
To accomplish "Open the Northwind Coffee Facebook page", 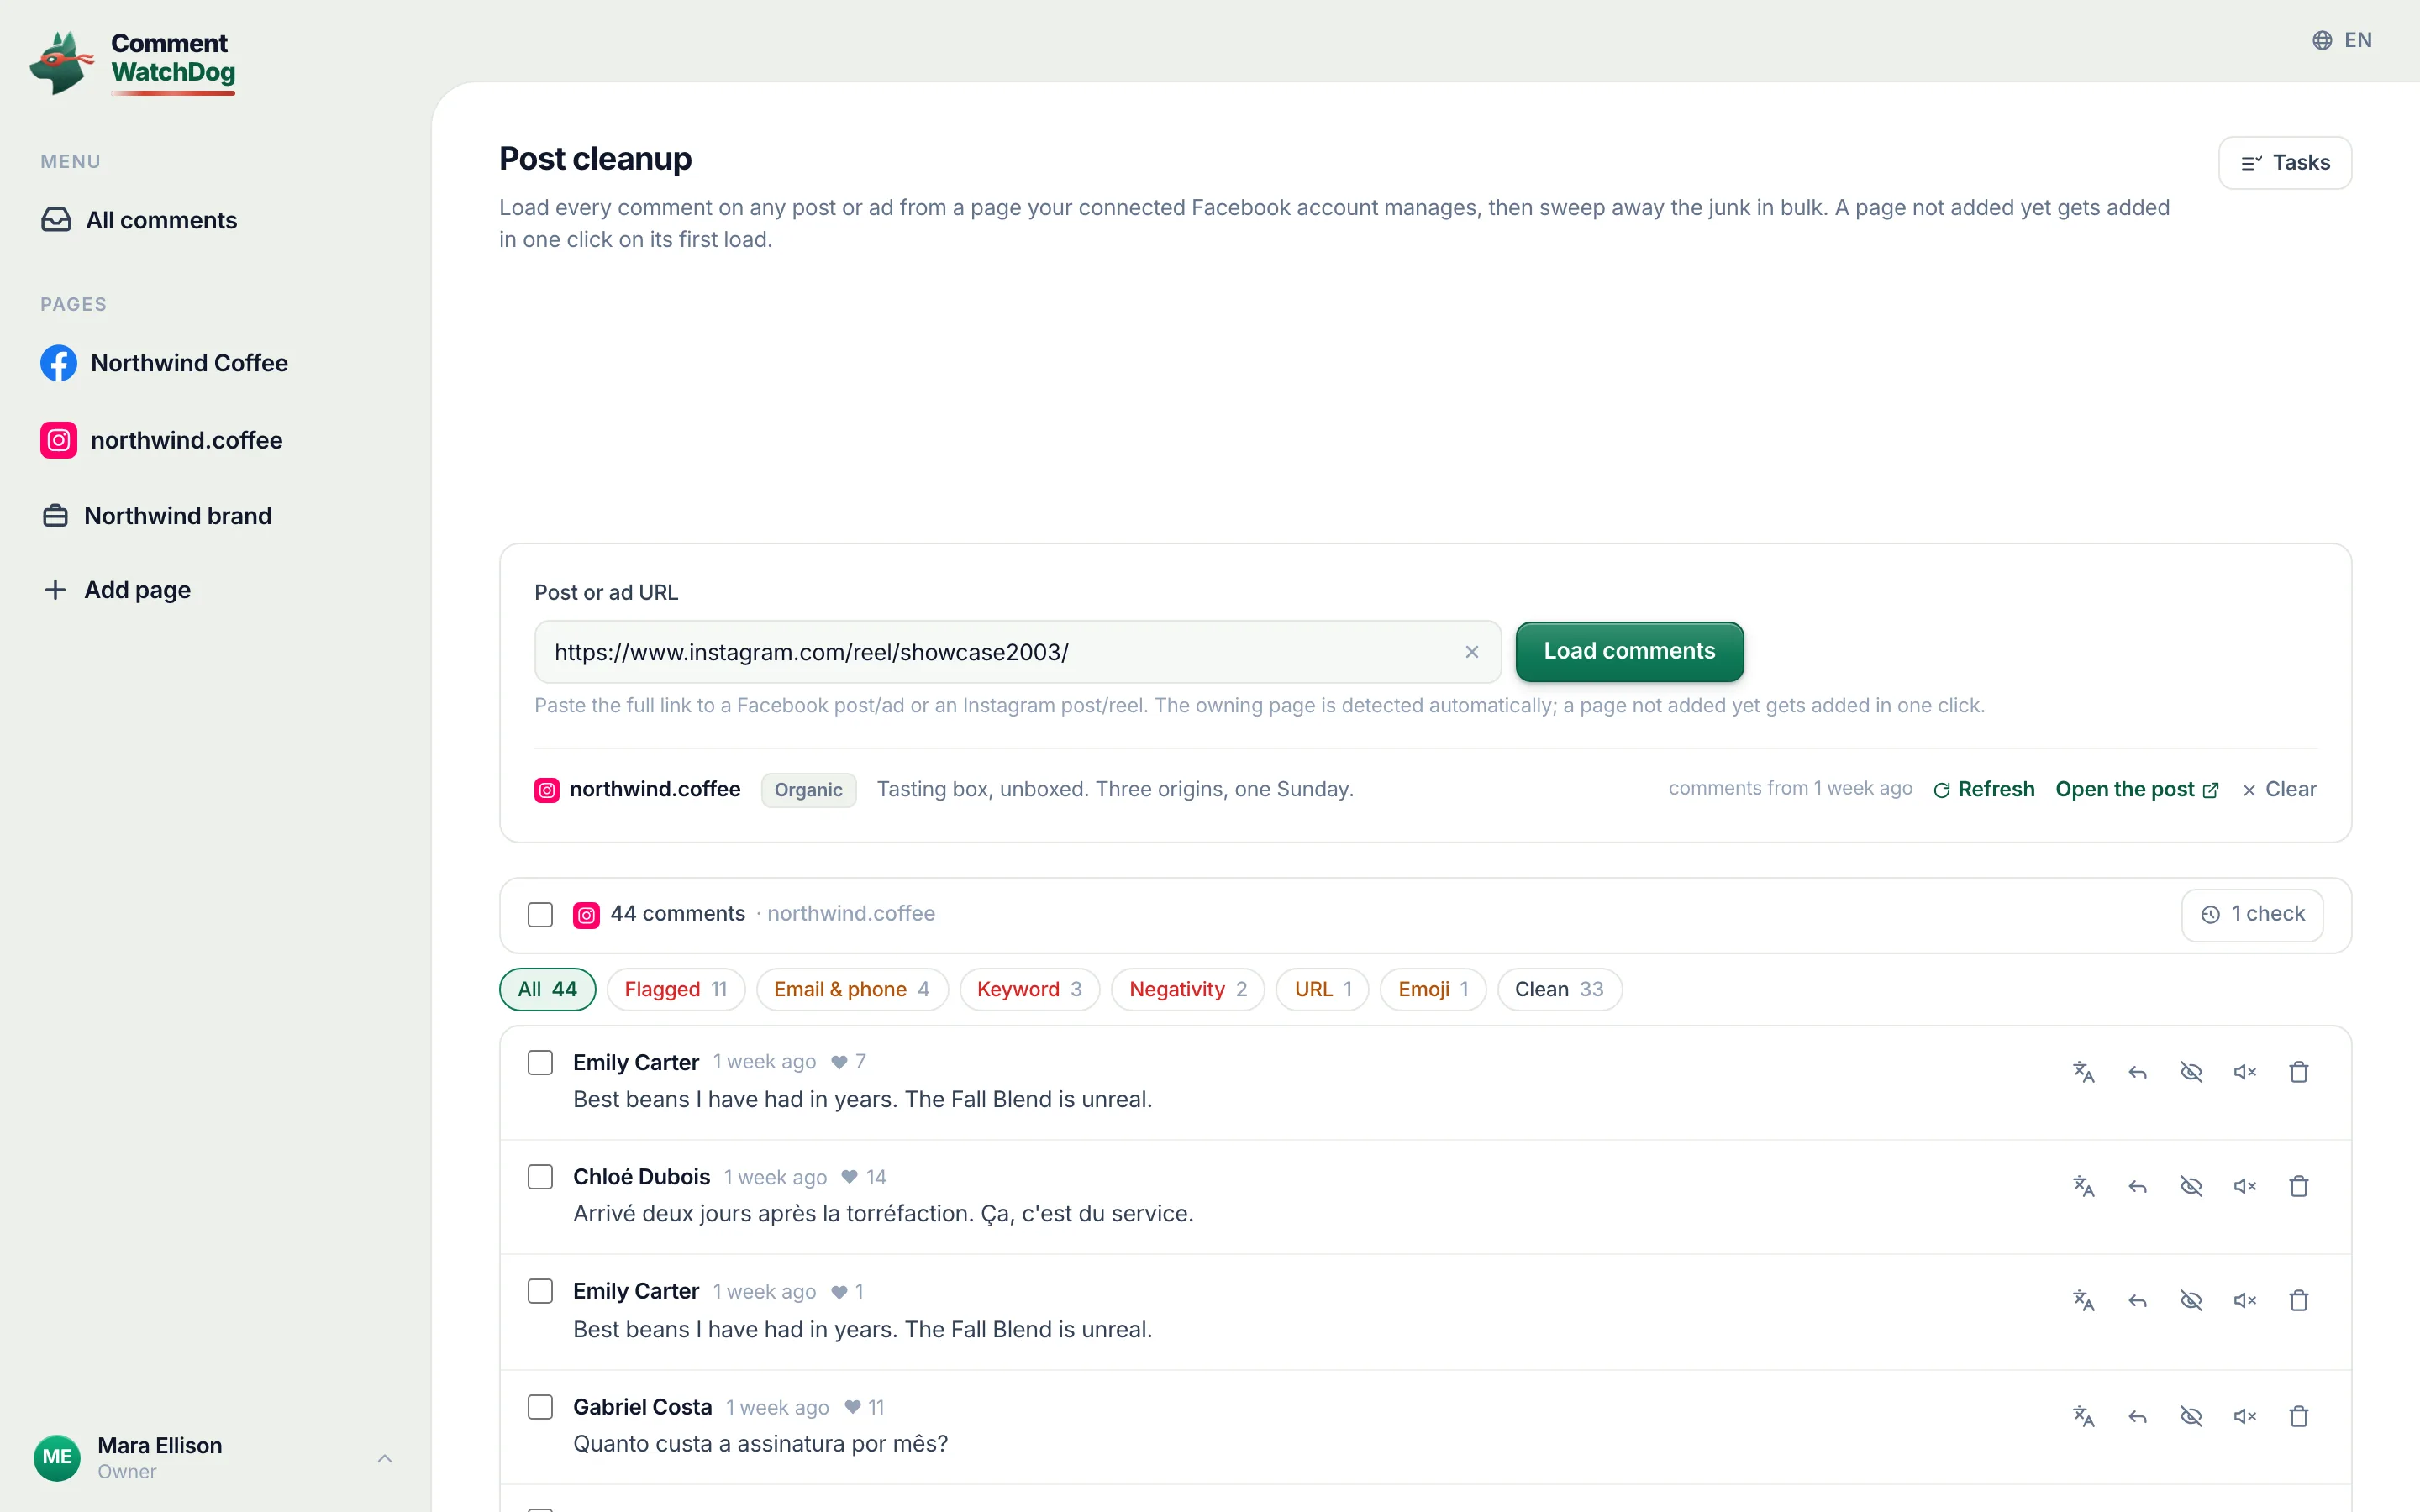I will [x=165, y=363].
